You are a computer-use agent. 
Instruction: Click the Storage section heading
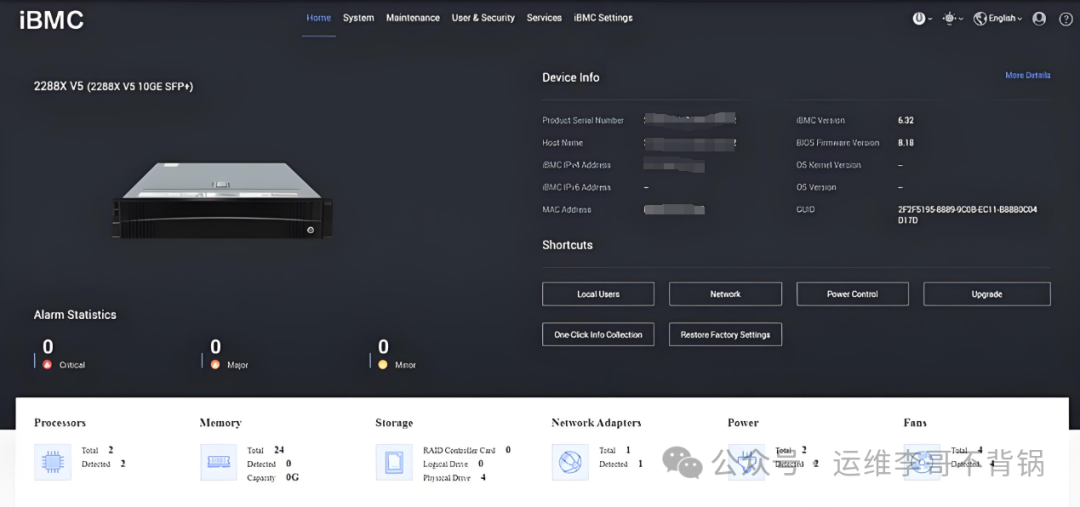394,423
